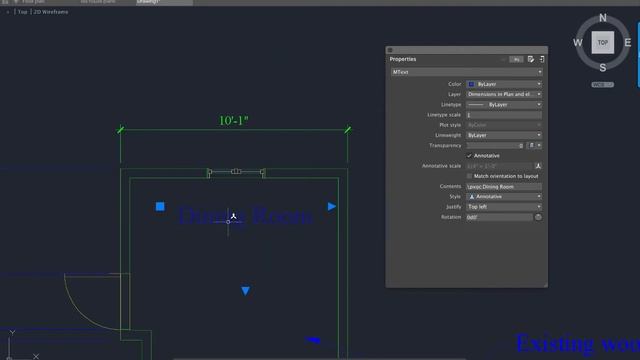Click the blue color swatch in Color
This screenshot has height=360, width=640.
471,84
